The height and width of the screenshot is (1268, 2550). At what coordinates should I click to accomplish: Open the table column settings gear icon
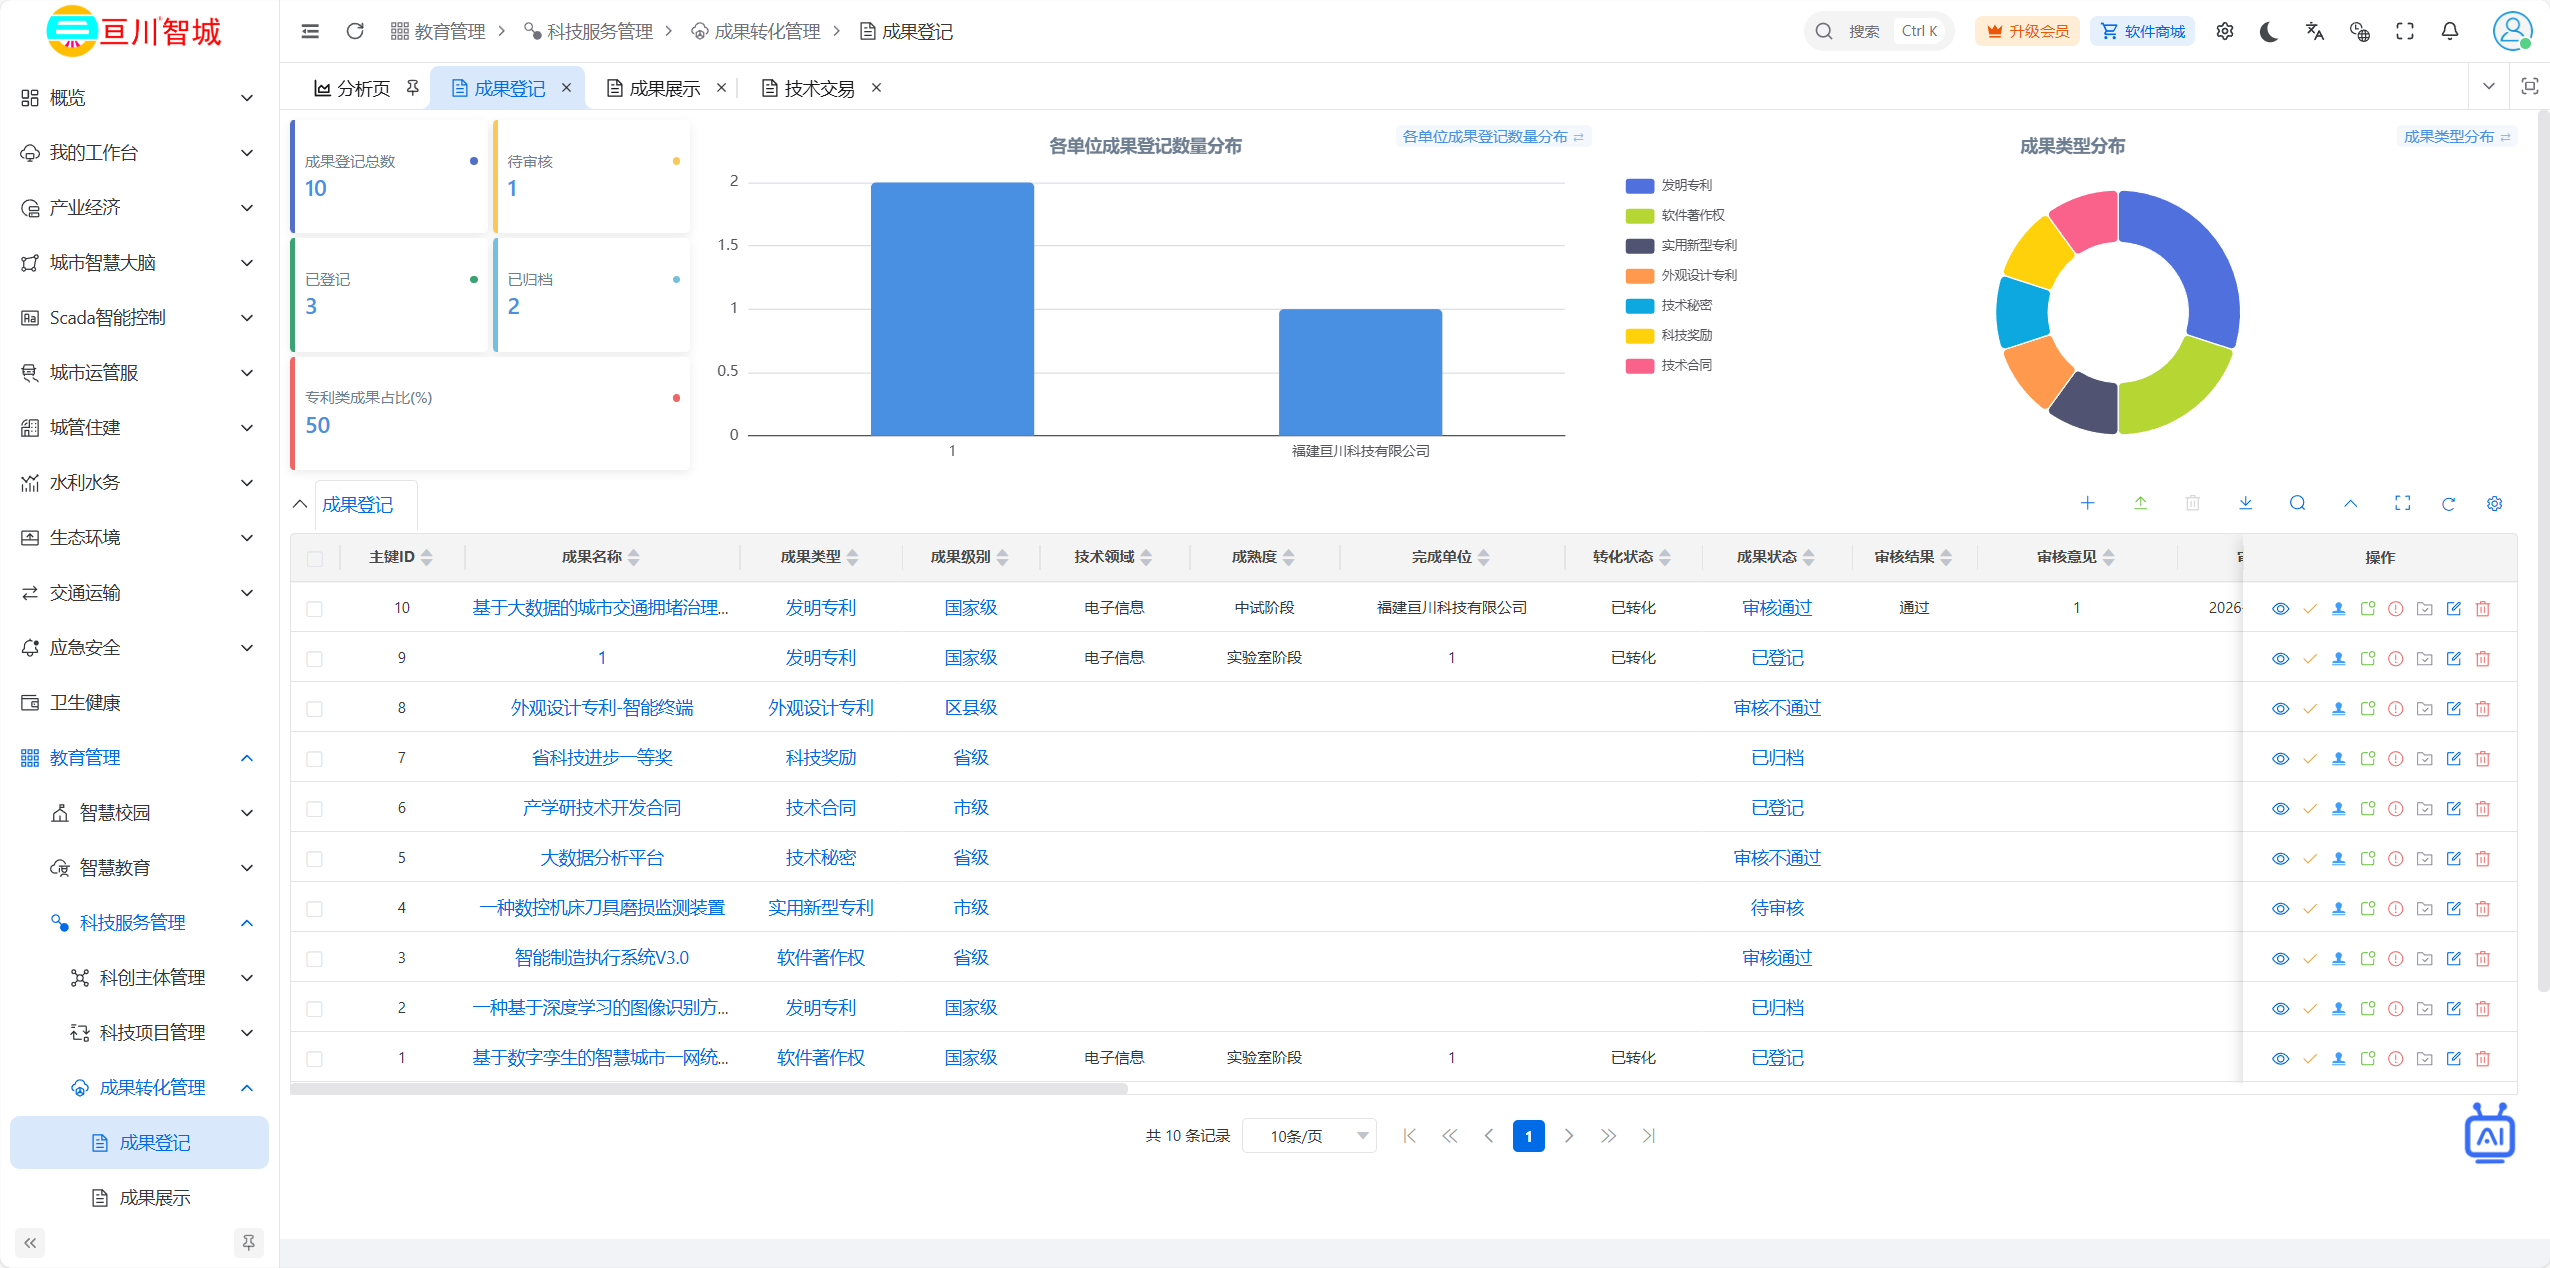[2494, 503]
